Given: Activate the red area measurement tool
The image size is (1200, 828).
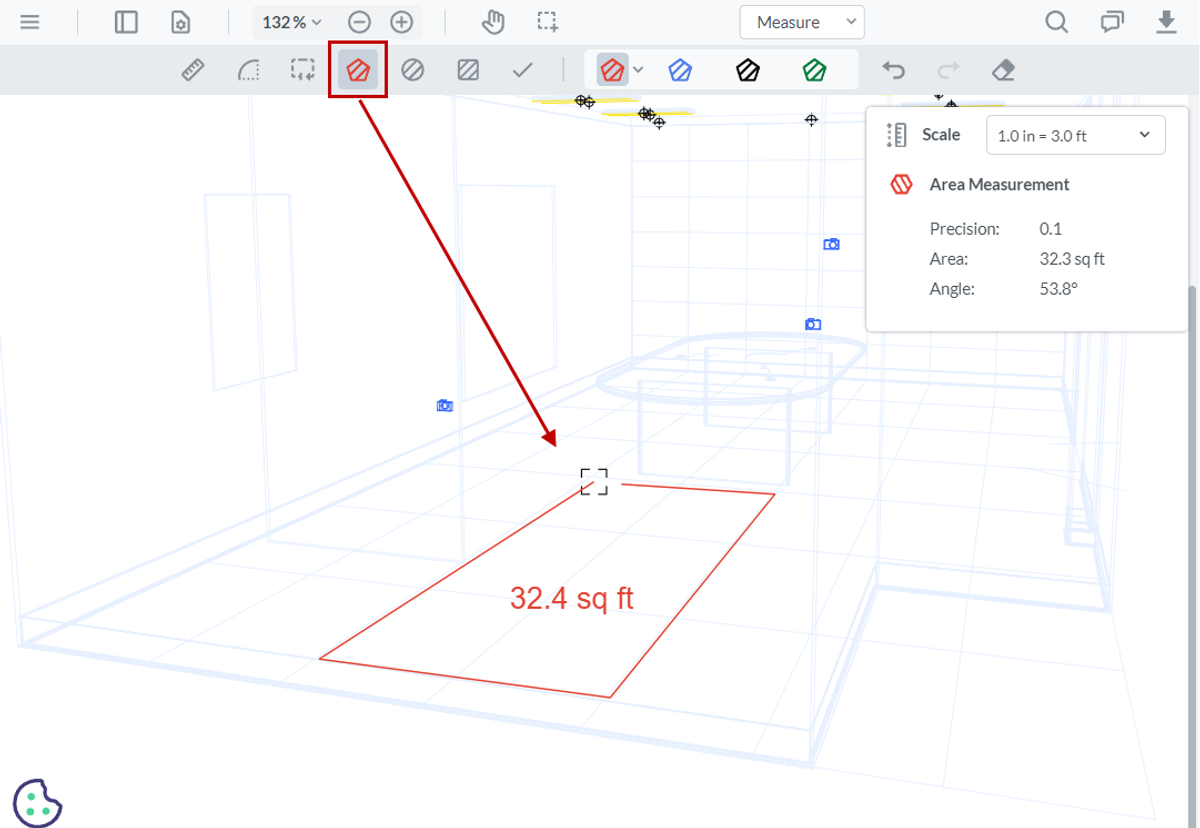Looking at the screenshot, I should [x=357, y=70].
